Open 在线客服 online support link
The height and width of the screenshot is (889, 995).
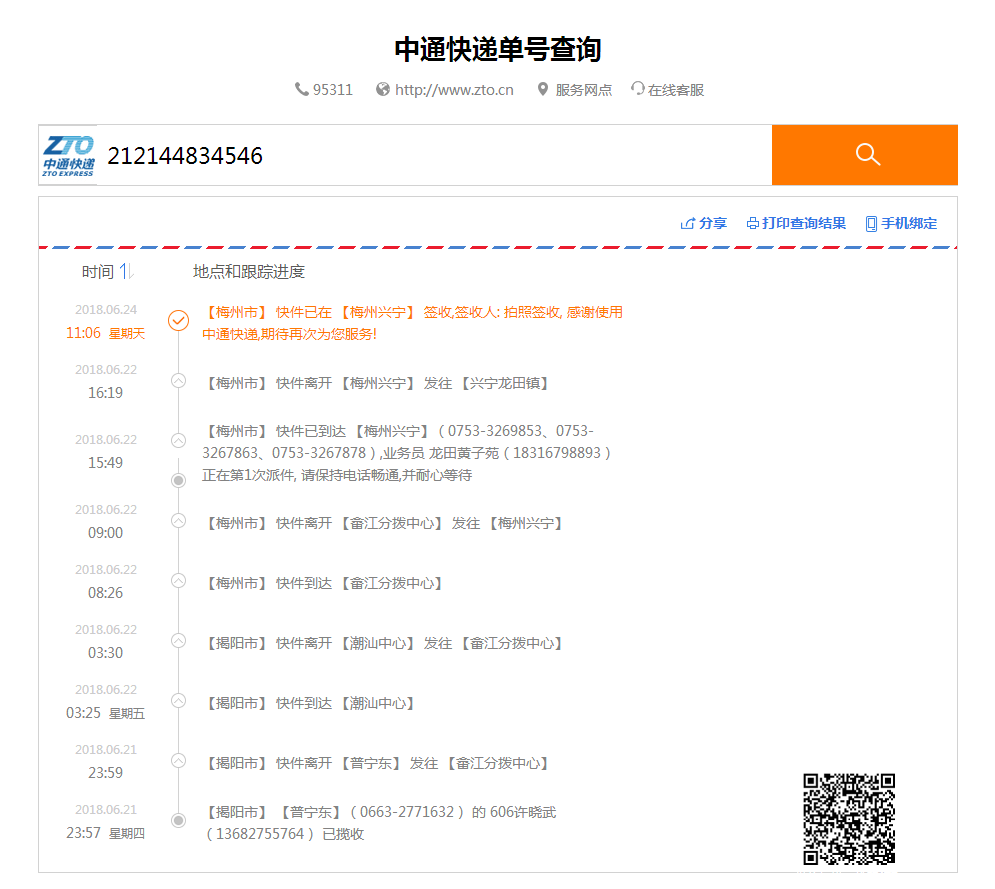676,90
